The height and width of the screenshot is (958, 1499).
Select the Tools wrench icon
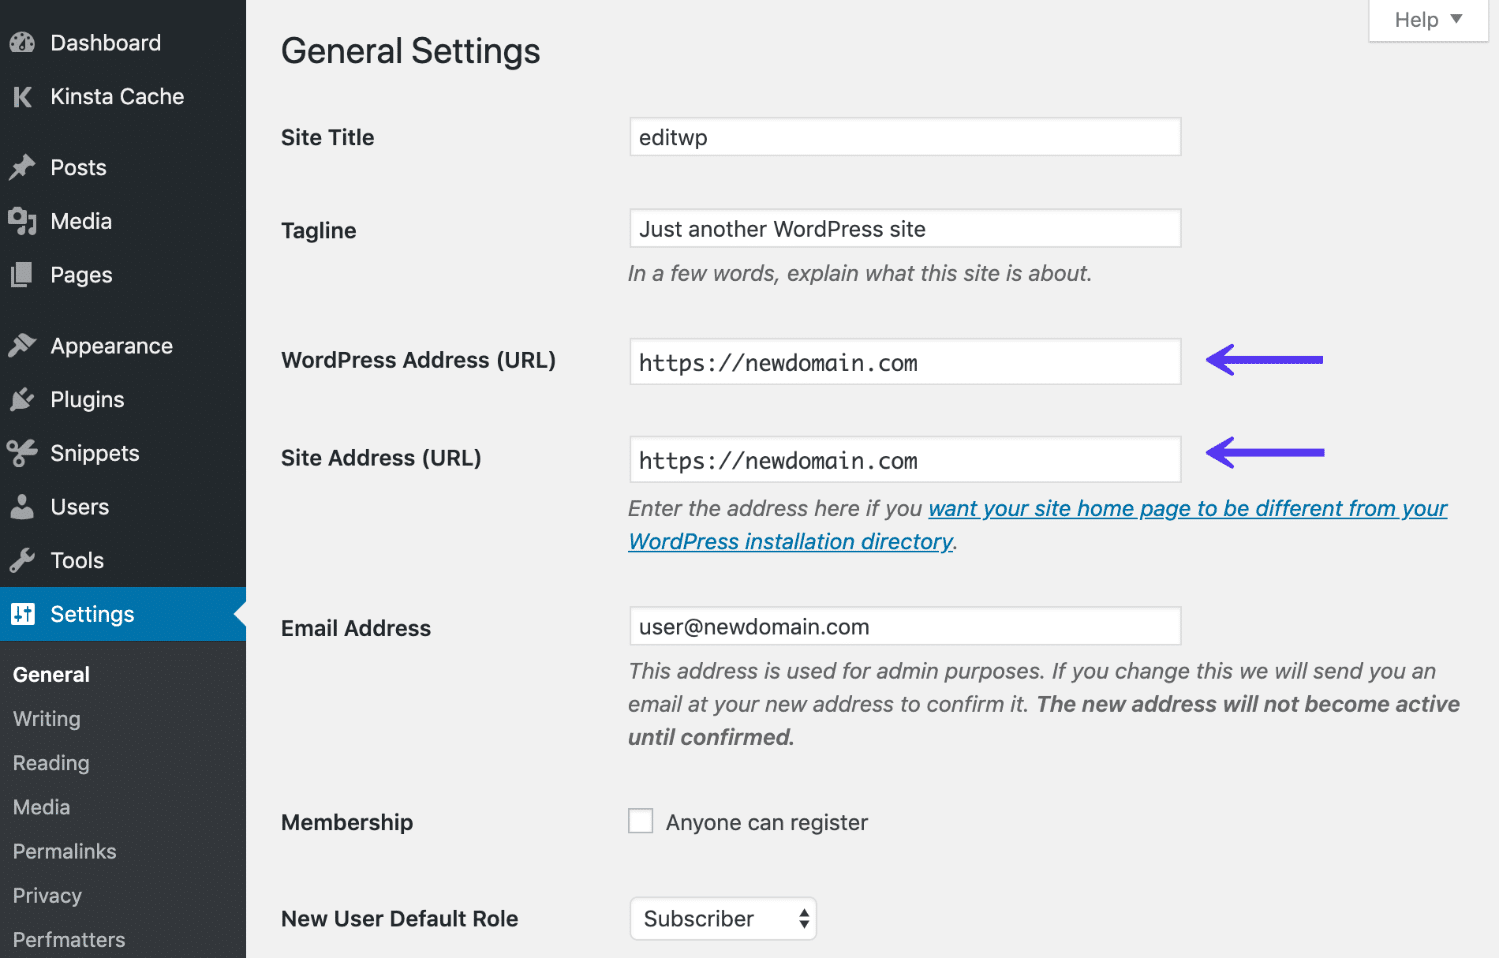click(x=22, y=560)
